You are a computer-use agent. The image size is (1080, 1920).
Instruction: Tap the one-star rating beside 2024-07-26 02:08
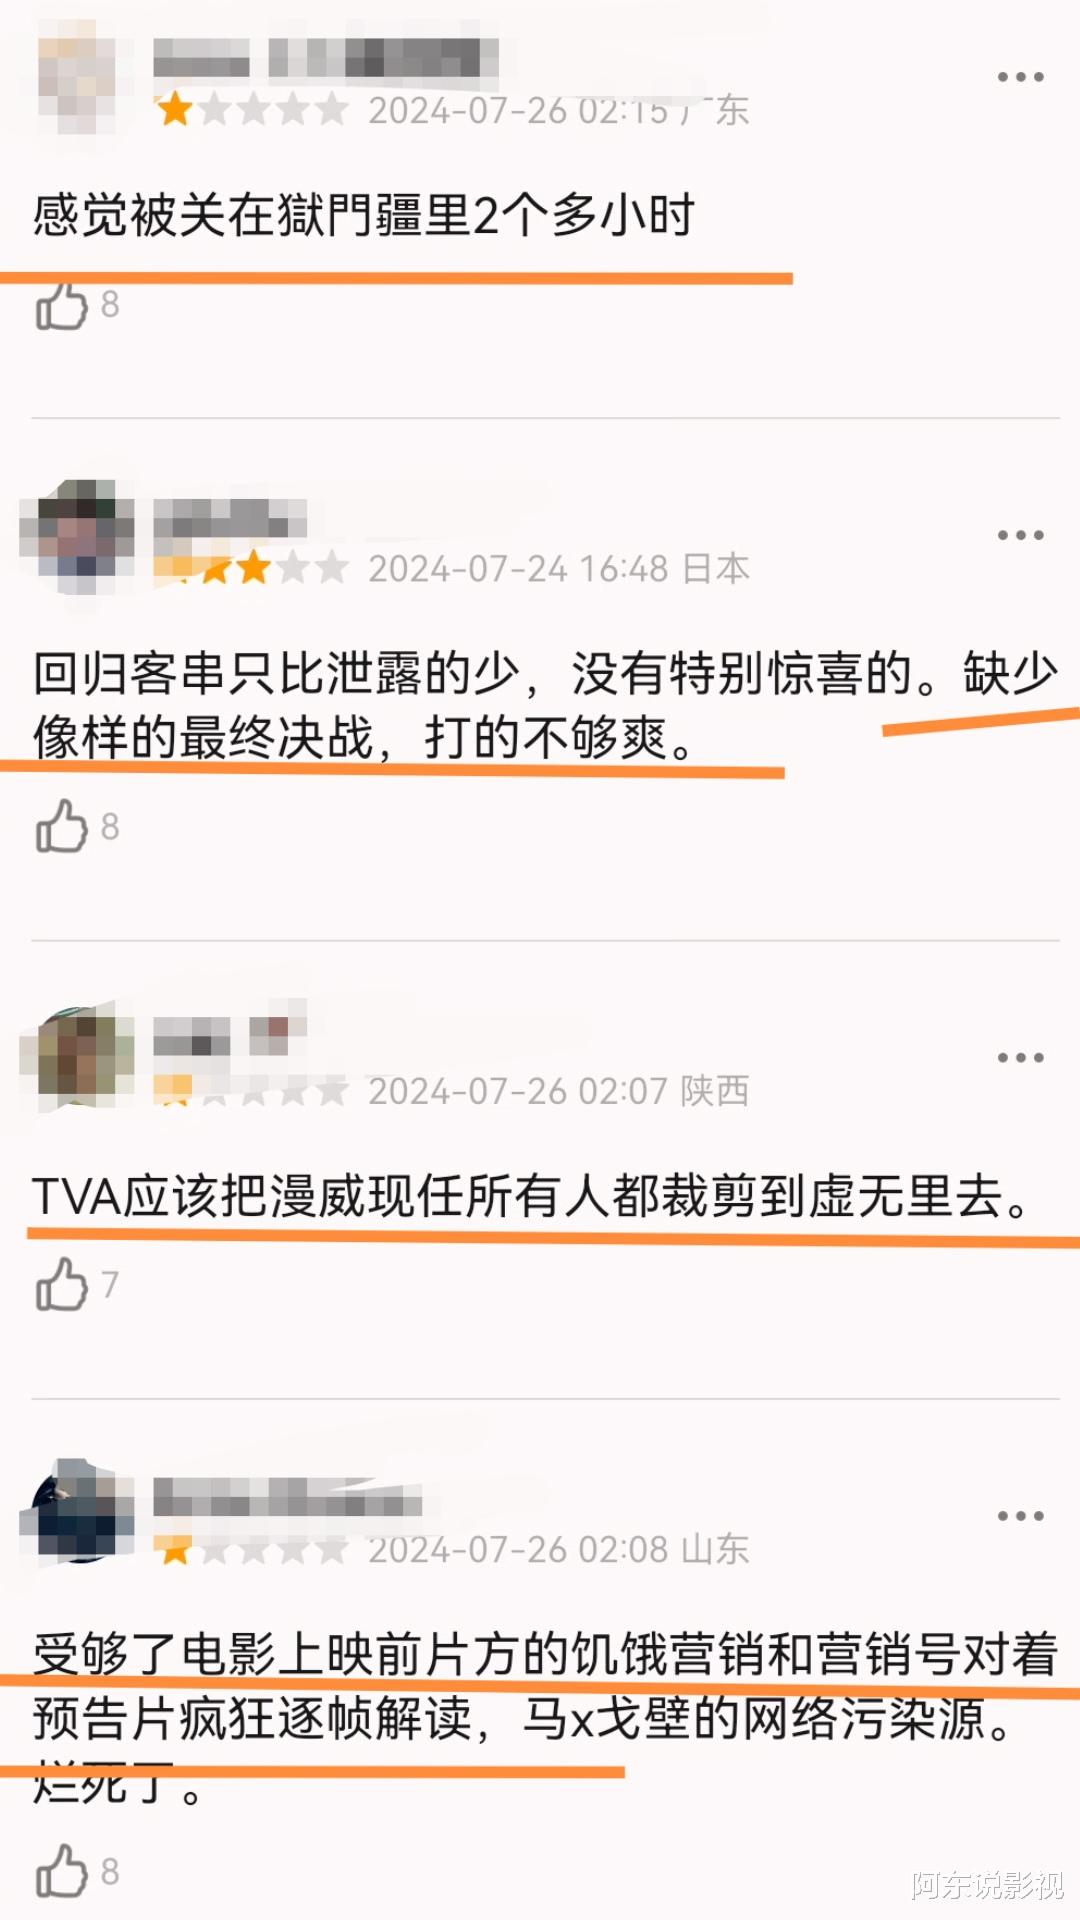[251, 1549]
